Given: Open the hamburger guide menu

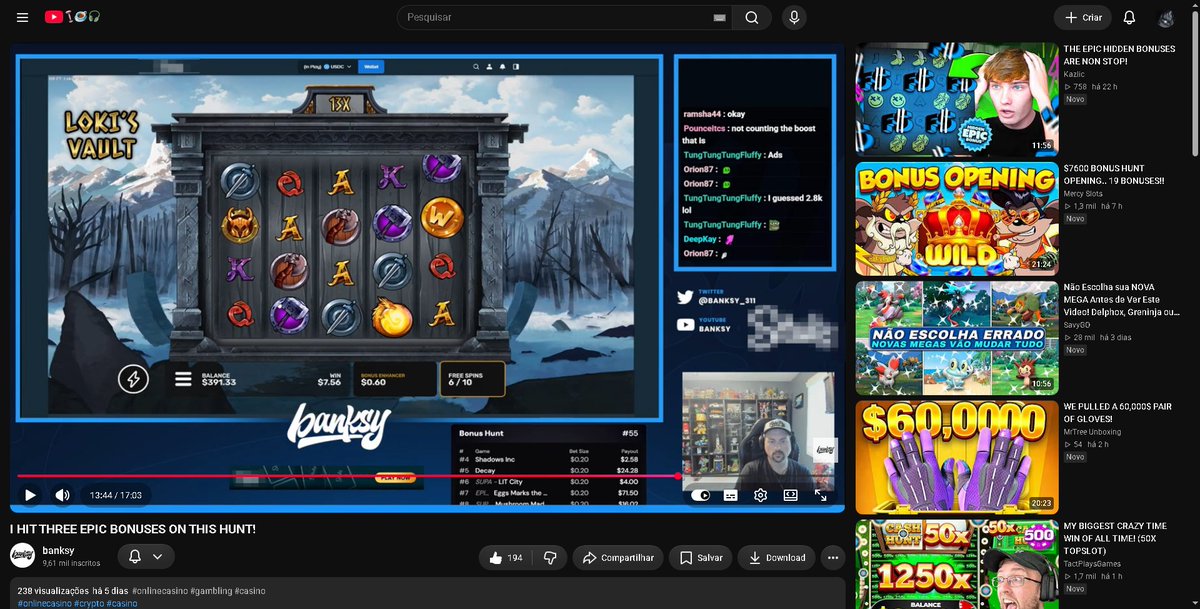Looking at the screenshot, I should (x=22, y=18).
